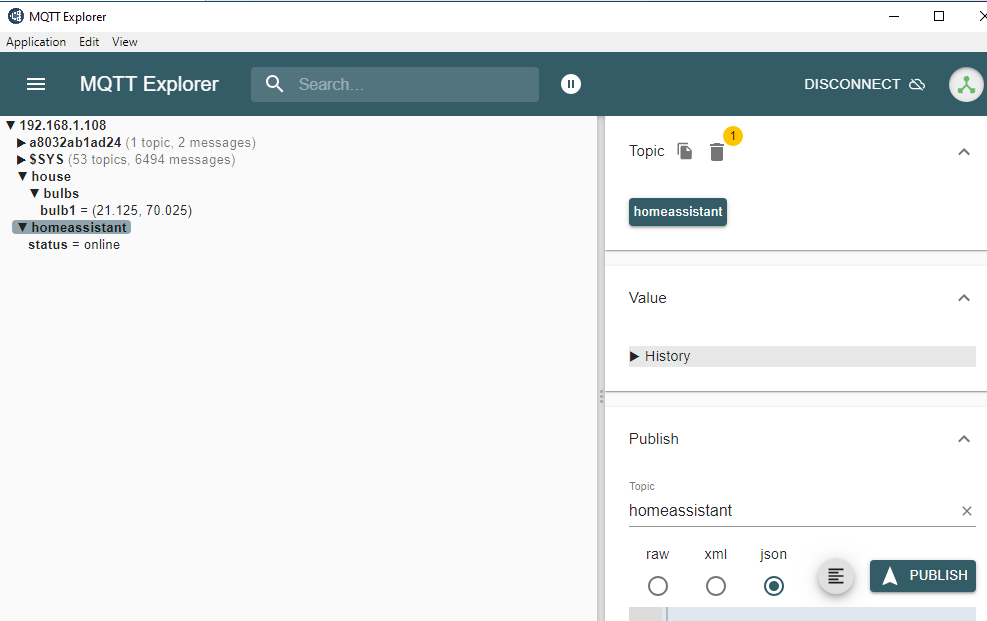Open the green connection avatar icon
The height and width of the screenshot is (621, 987).
click(966, 84)
